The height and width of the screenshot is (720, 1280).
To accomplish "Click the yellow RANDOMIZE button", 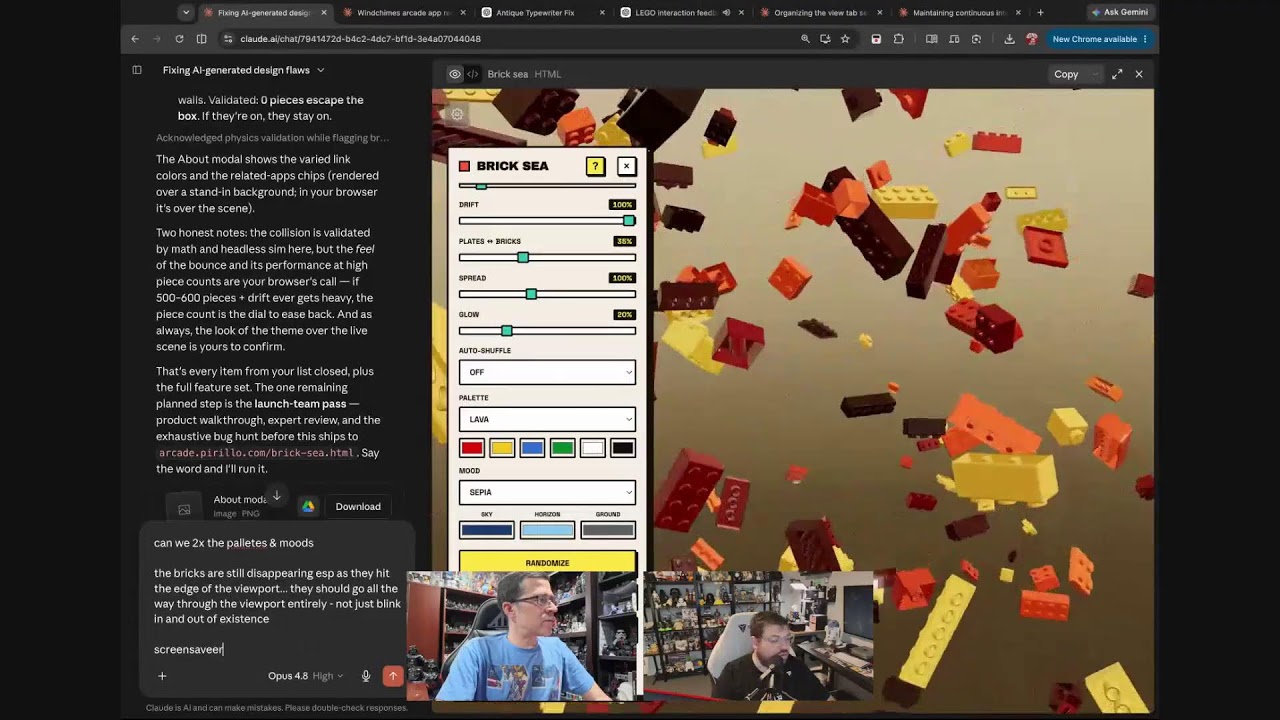I will (547, 562).
